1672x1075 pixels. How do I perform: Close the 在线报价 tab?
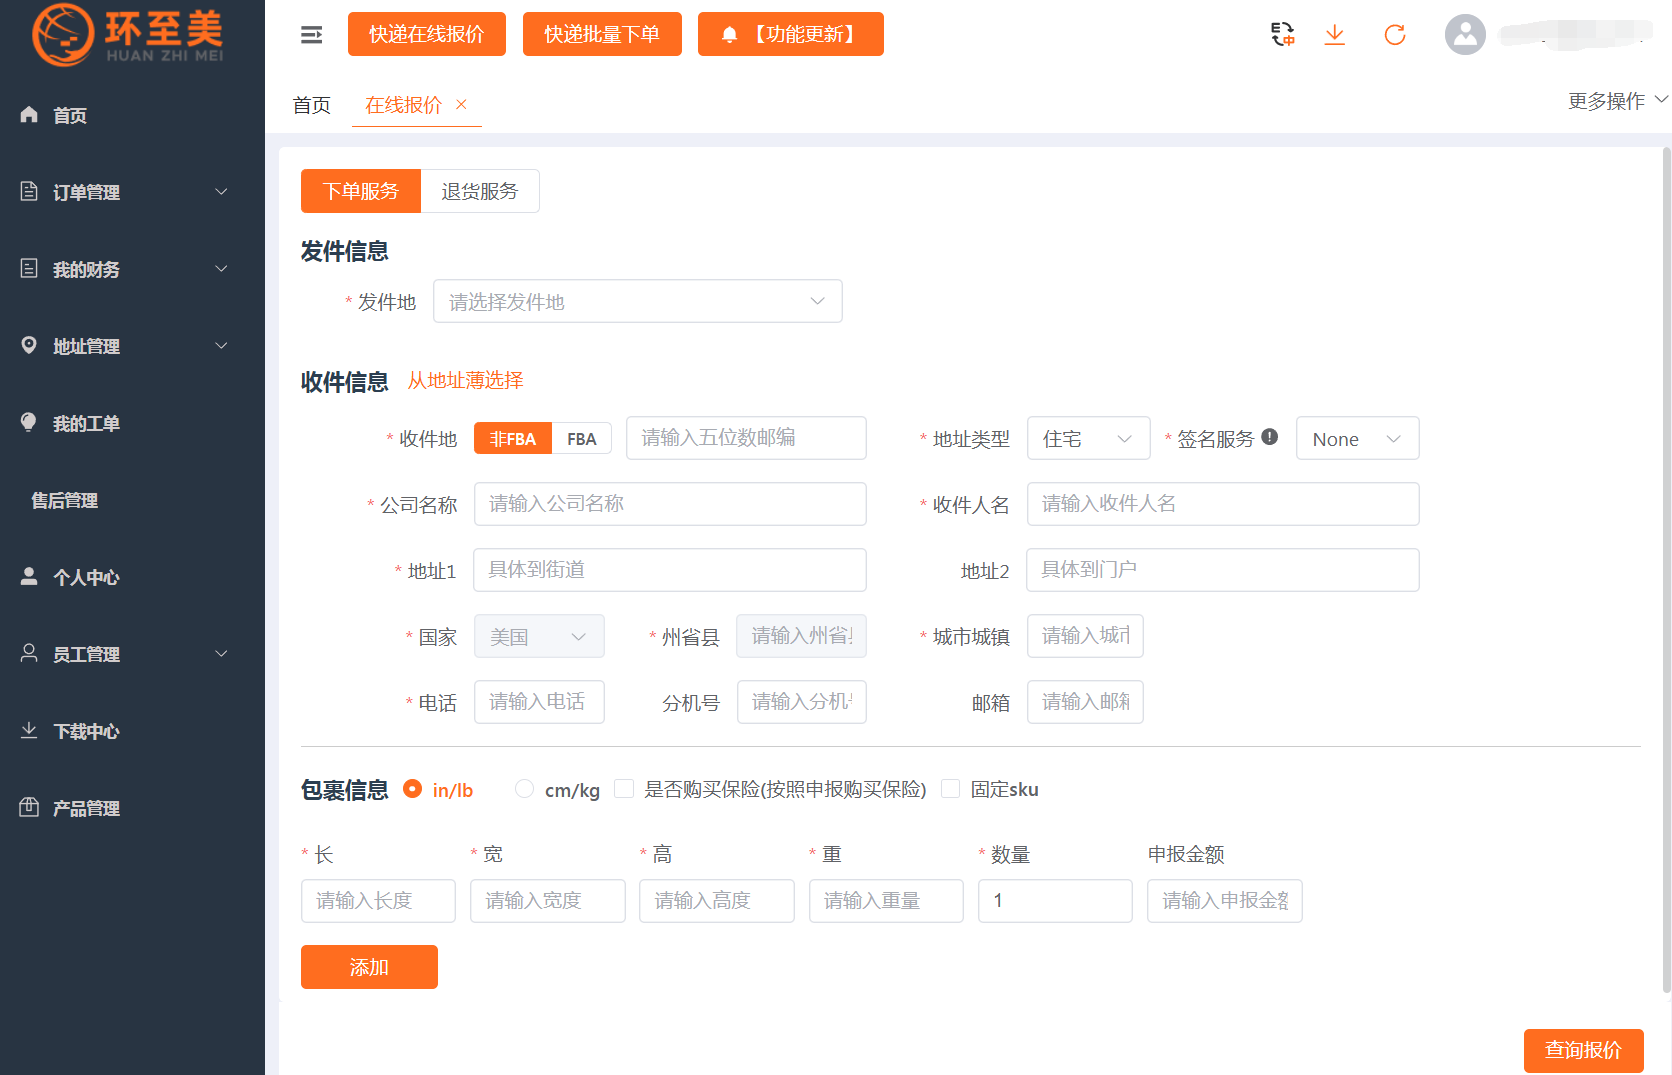pyautogui.click(x=461, y=104)
